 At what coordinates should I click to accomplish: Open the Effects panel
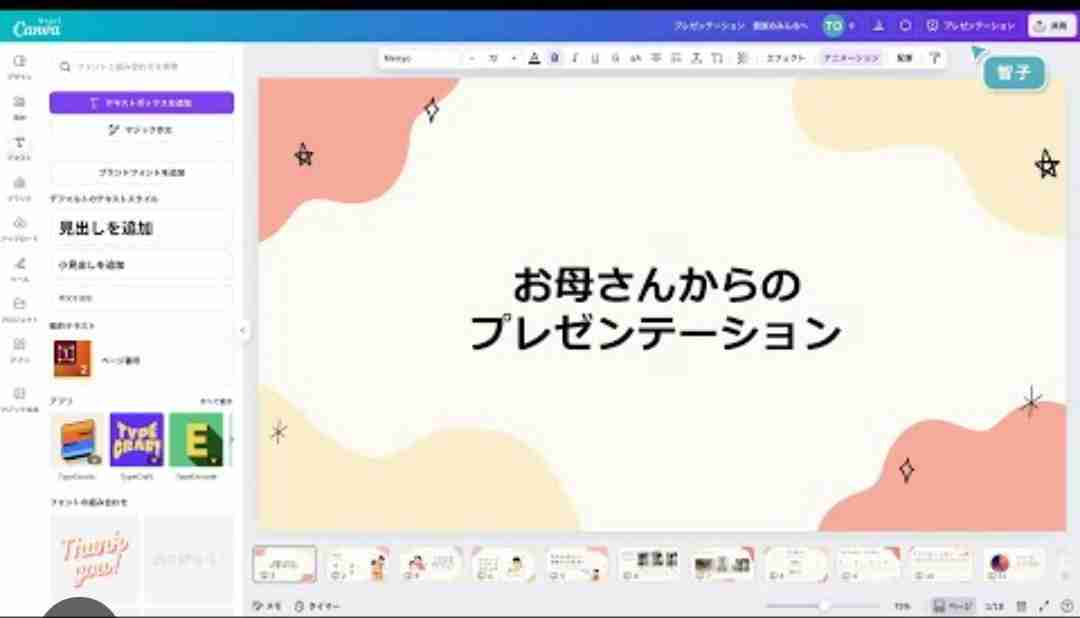[x=785, y=59]
